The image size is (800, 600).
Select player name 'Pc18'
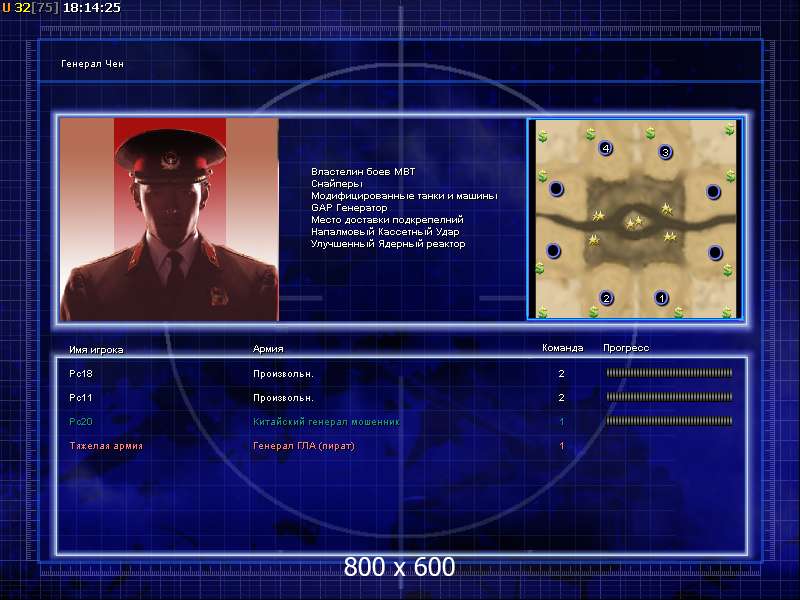[81, 373]
